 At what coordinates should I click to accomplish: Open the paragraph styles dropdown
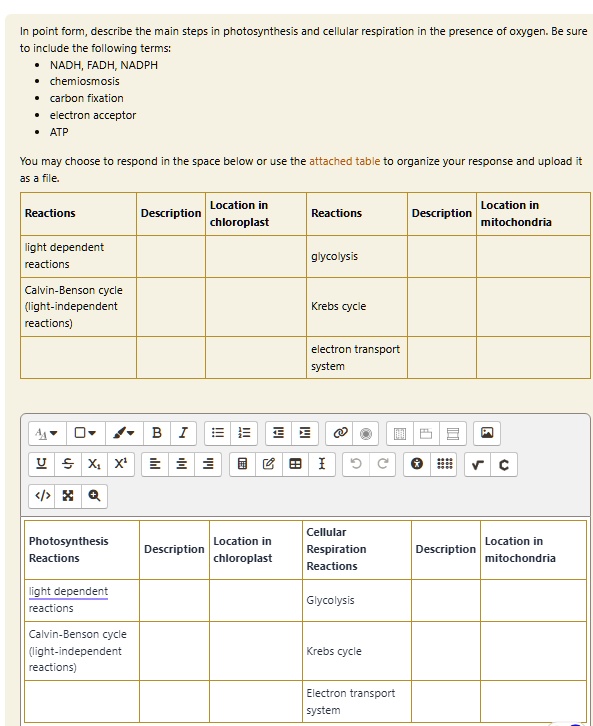tap(47, 433)
